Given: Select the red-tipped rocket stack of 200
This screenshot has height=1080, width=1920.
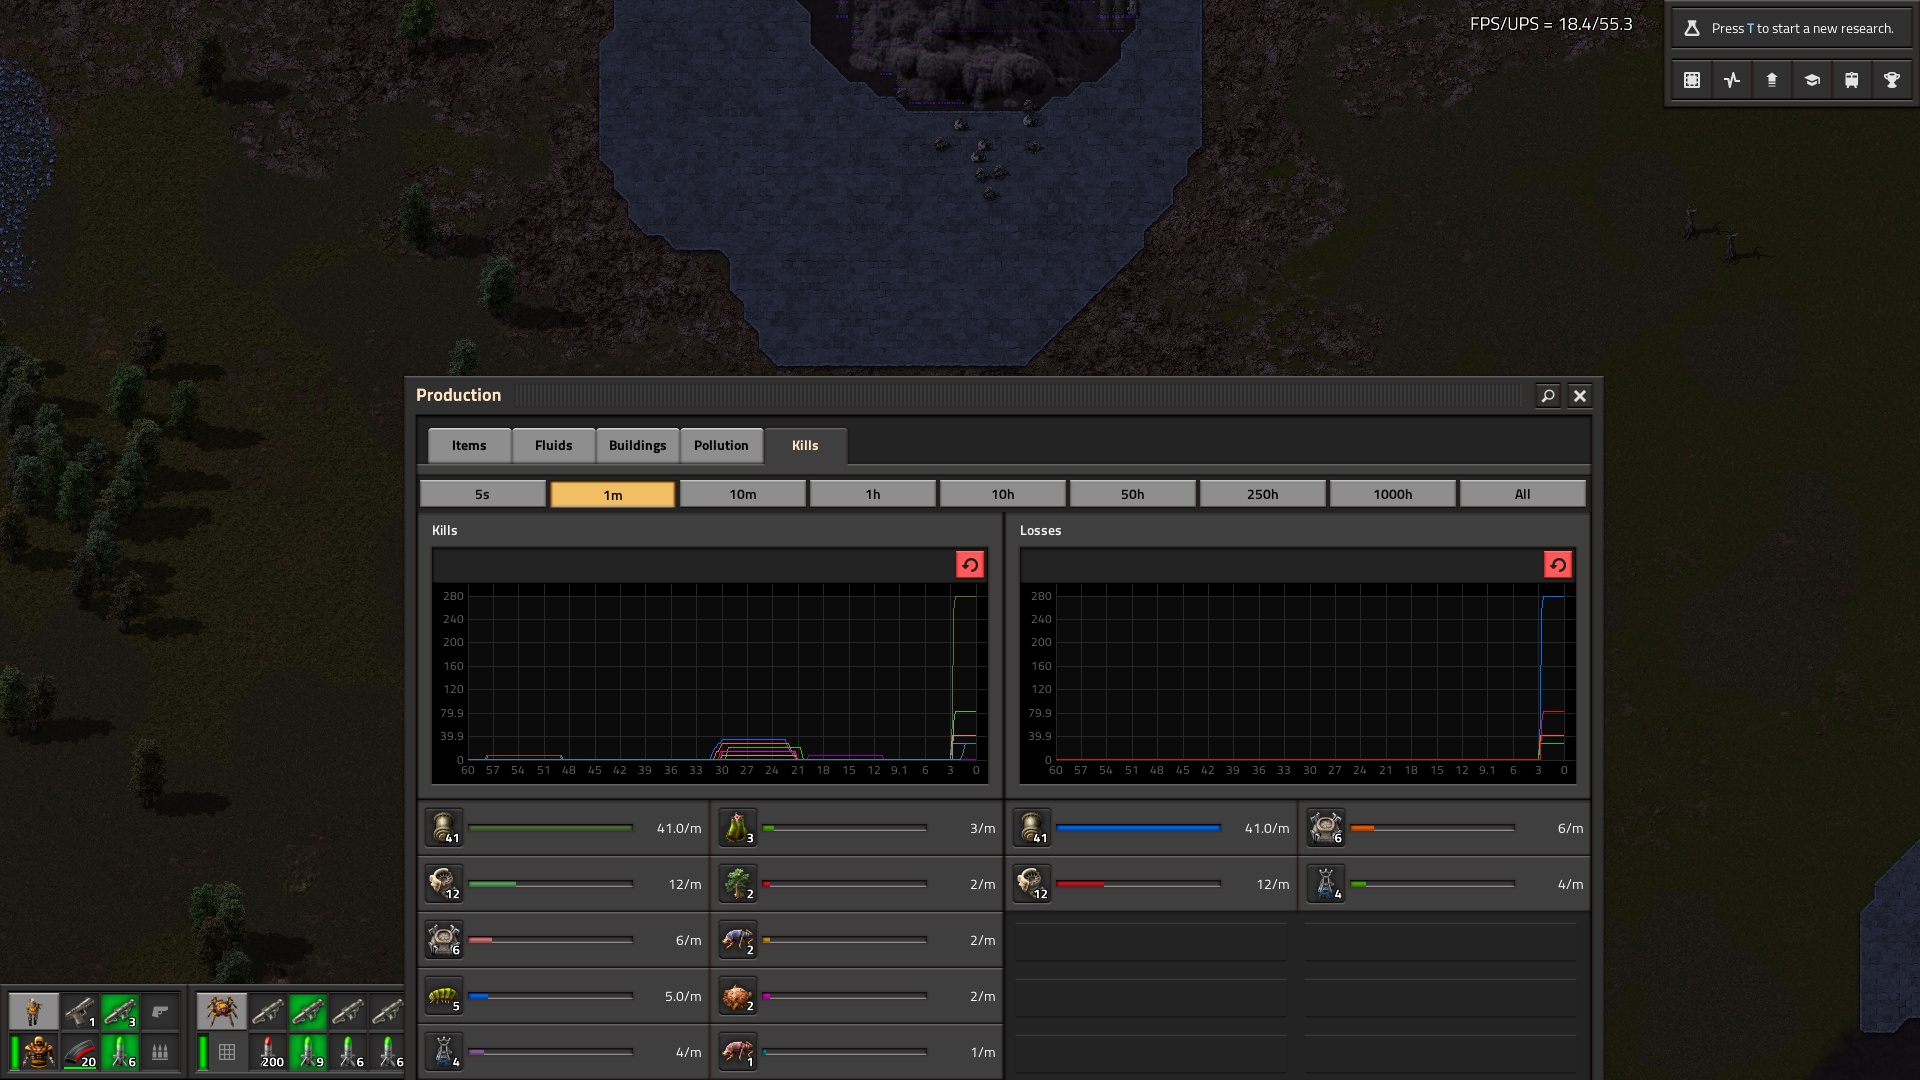Looking at the screenshot, I should (x=268, y=1052).
